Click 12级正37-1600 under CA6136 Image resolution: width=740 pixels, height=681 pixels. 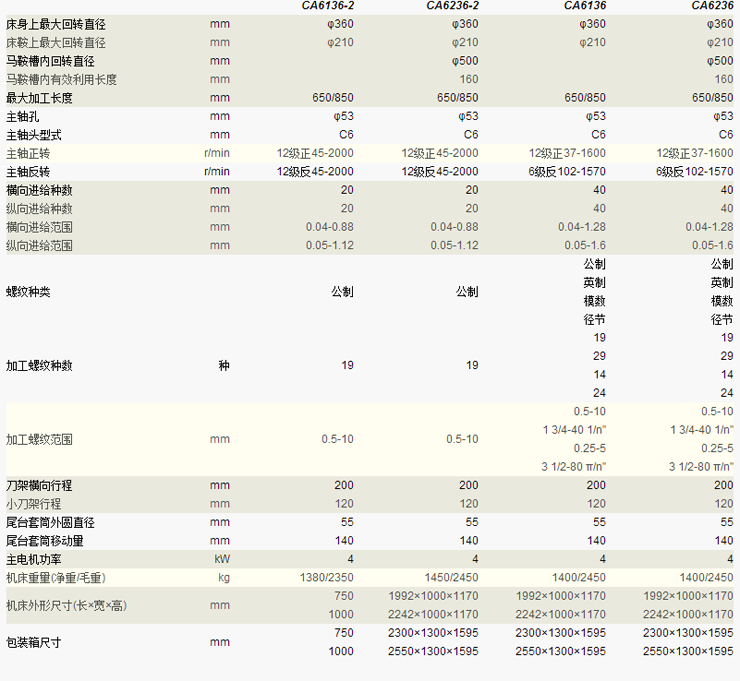click(x=567, y=153)
